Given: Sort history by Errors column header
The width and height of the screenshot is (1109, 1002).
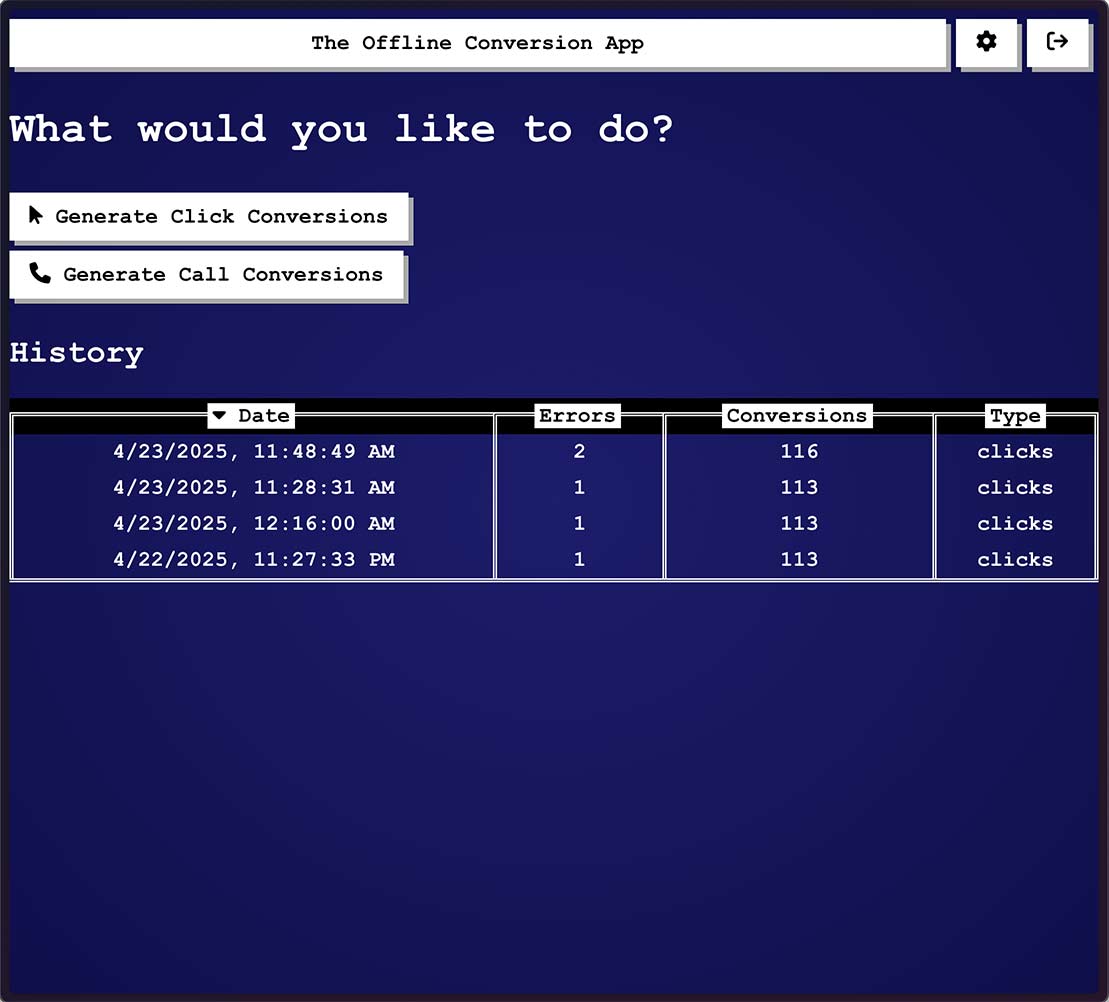Looking at the screenshot, I should tap(577, 416).
